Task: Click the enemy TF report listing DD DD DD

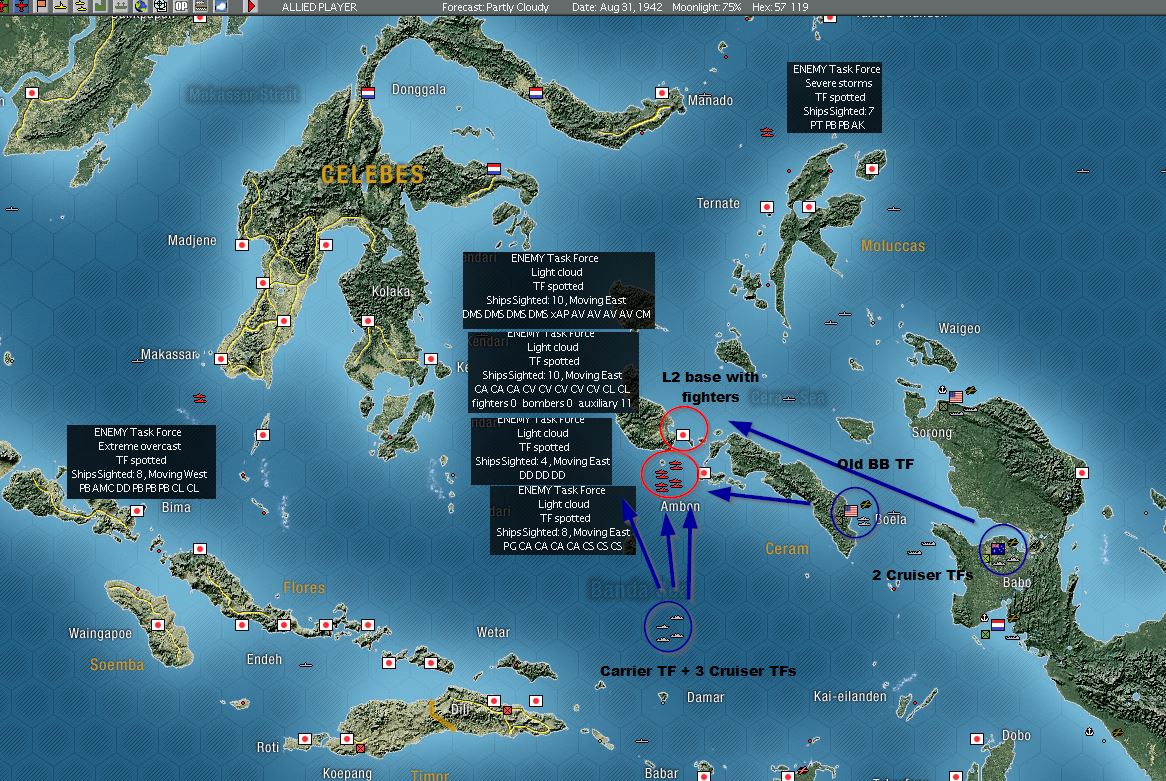Action: point(541,450)
